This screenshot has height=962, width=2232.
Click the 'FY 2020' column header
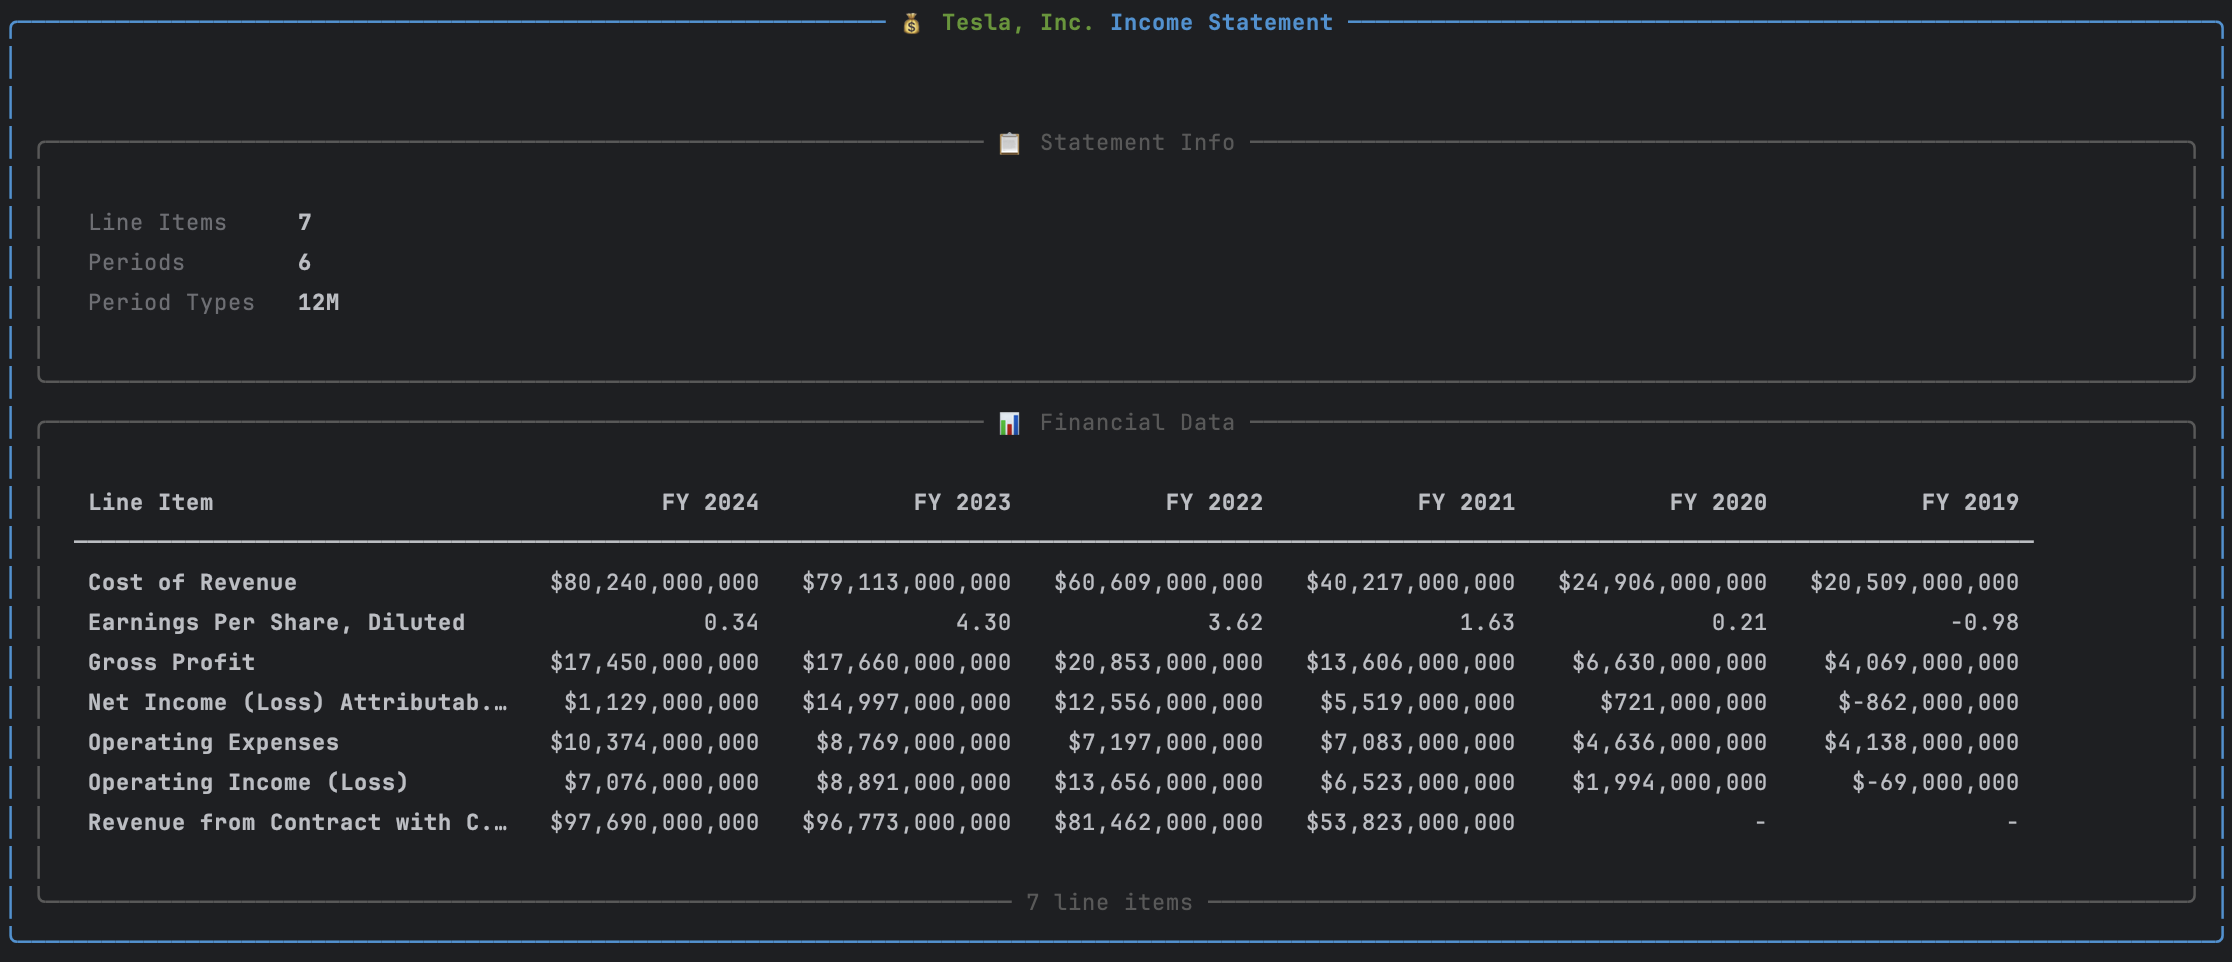tap(1718, 502)
